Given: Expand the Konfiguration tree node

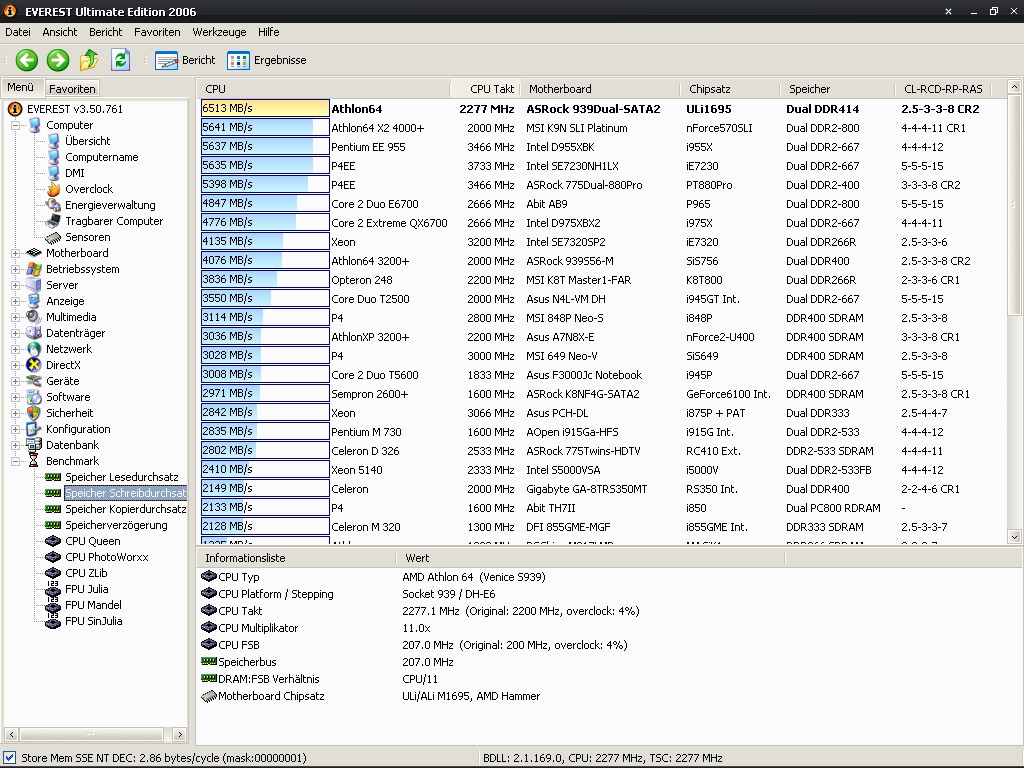Looking at the screenshot, I should coord(15,429).
